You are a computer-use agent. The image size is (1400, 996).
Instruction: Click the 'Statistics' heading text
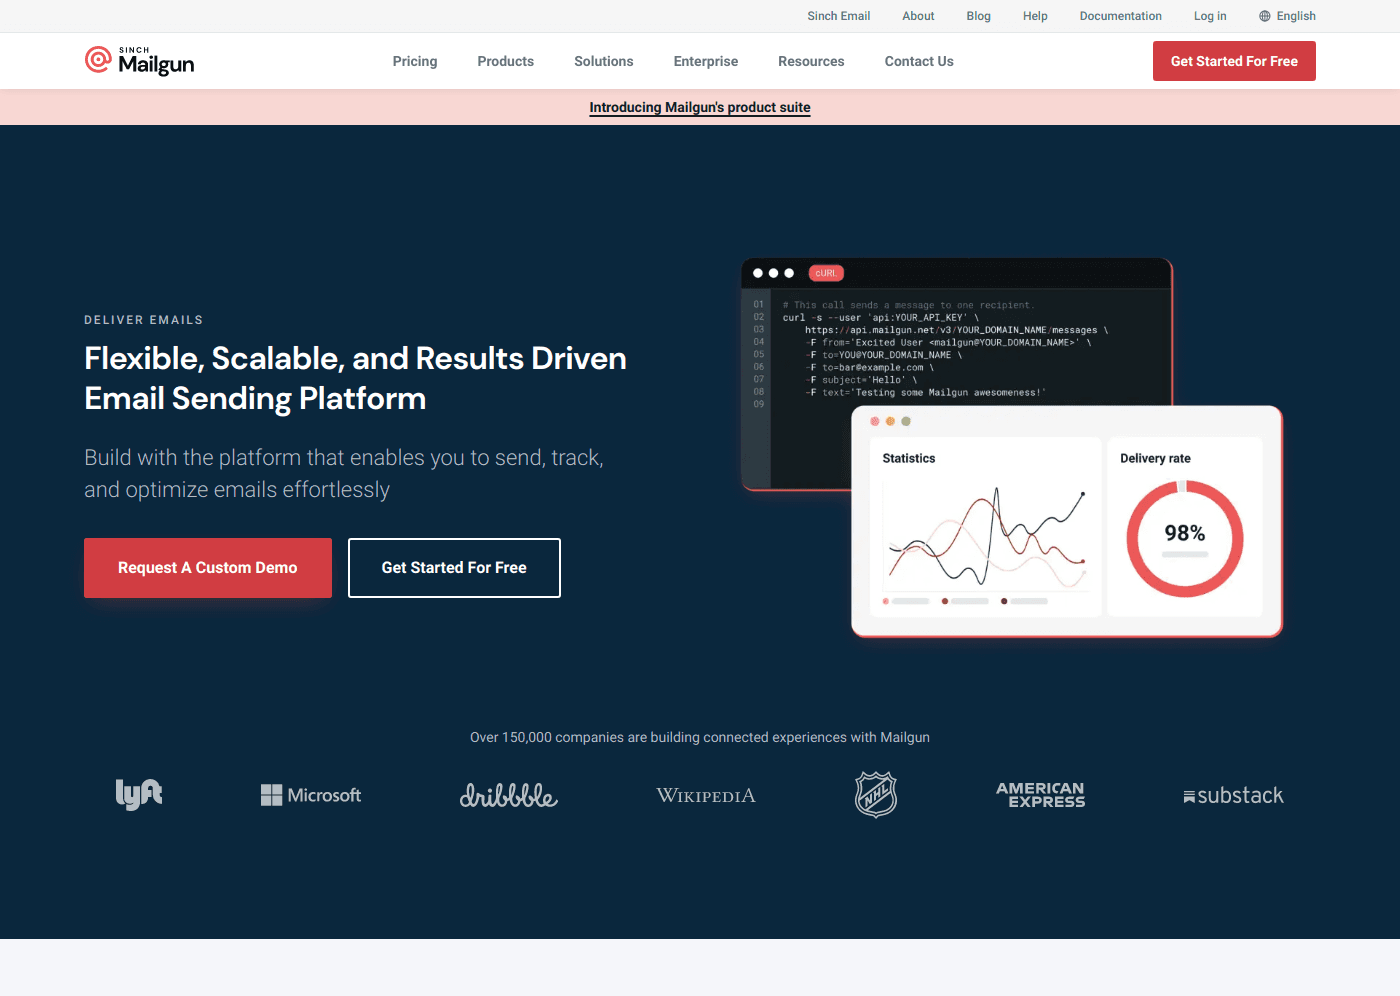(x=909, y=458)
